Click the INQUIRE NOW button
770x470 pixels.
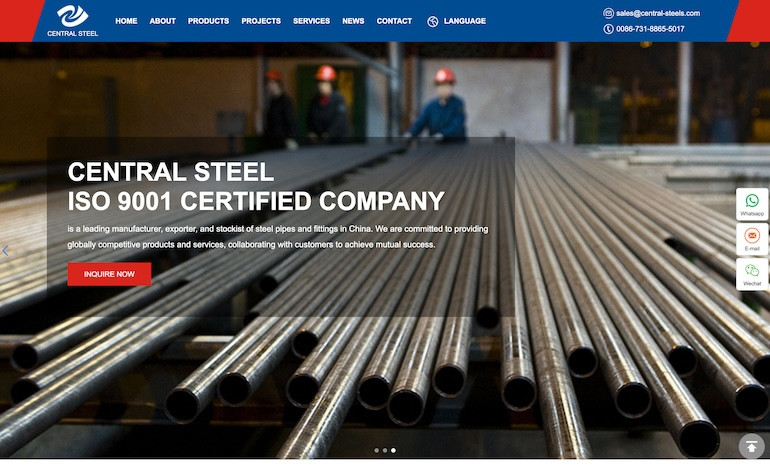pyautogui.click(x=109, y=274)
